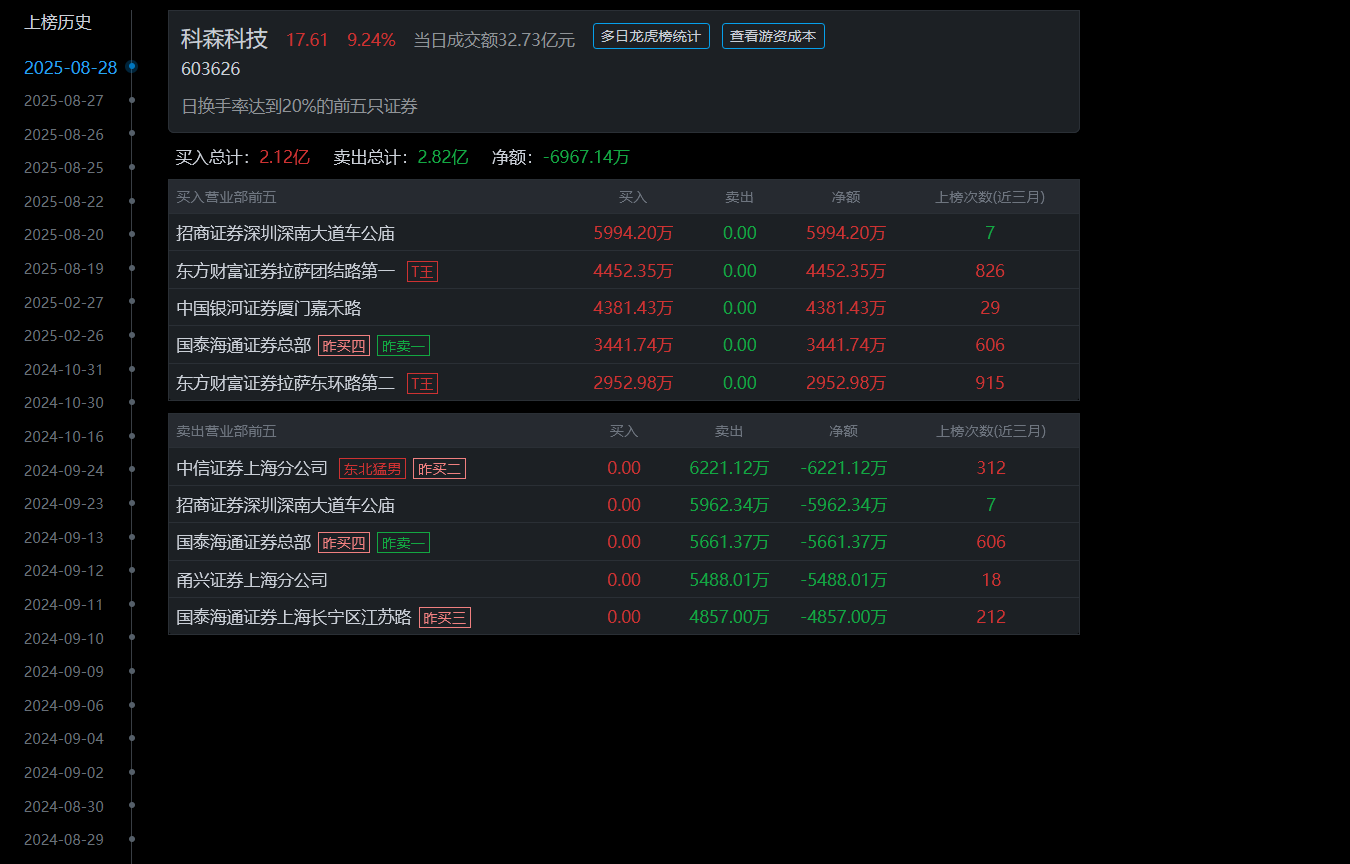Select the 2025-08-27 history date

[x=64, y=101]
